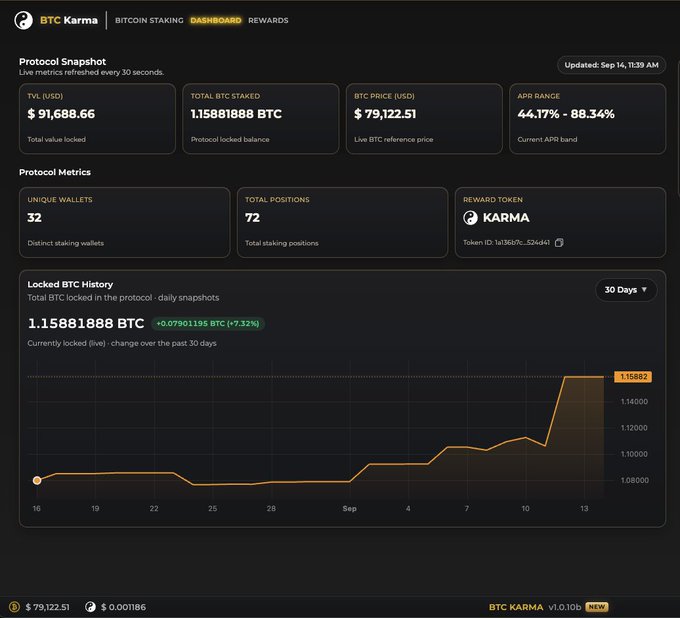
Task: Click the NEW version badge
Action: pyautogui.click(x=597, y=607)
